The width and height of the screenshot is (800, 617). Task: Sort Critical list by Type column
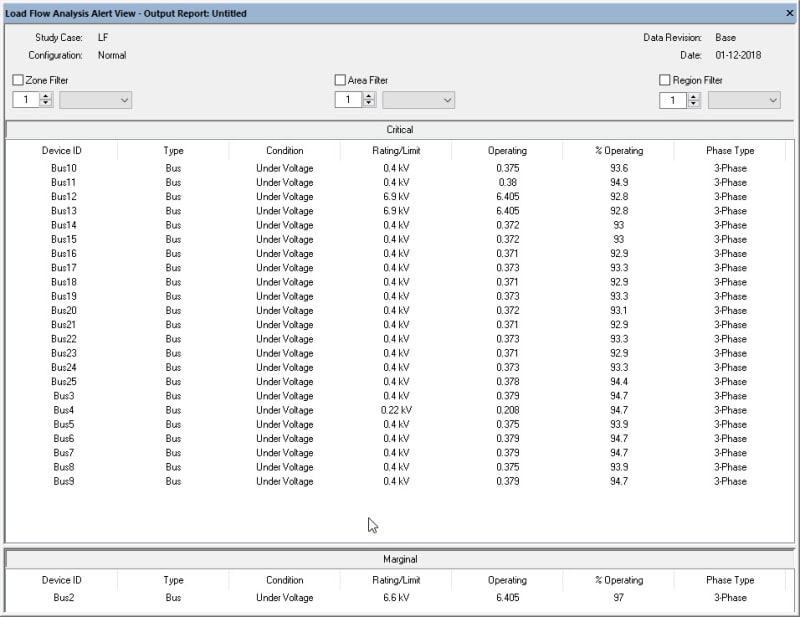tap(173, 151)
